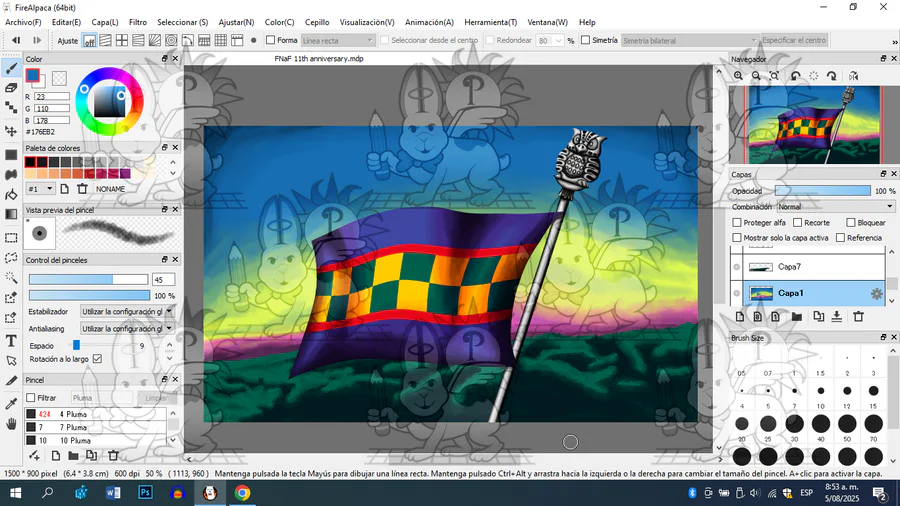Hide the Capa7 layer visibility
This screenshot has height=506, width=900.
tap(736, 267)
